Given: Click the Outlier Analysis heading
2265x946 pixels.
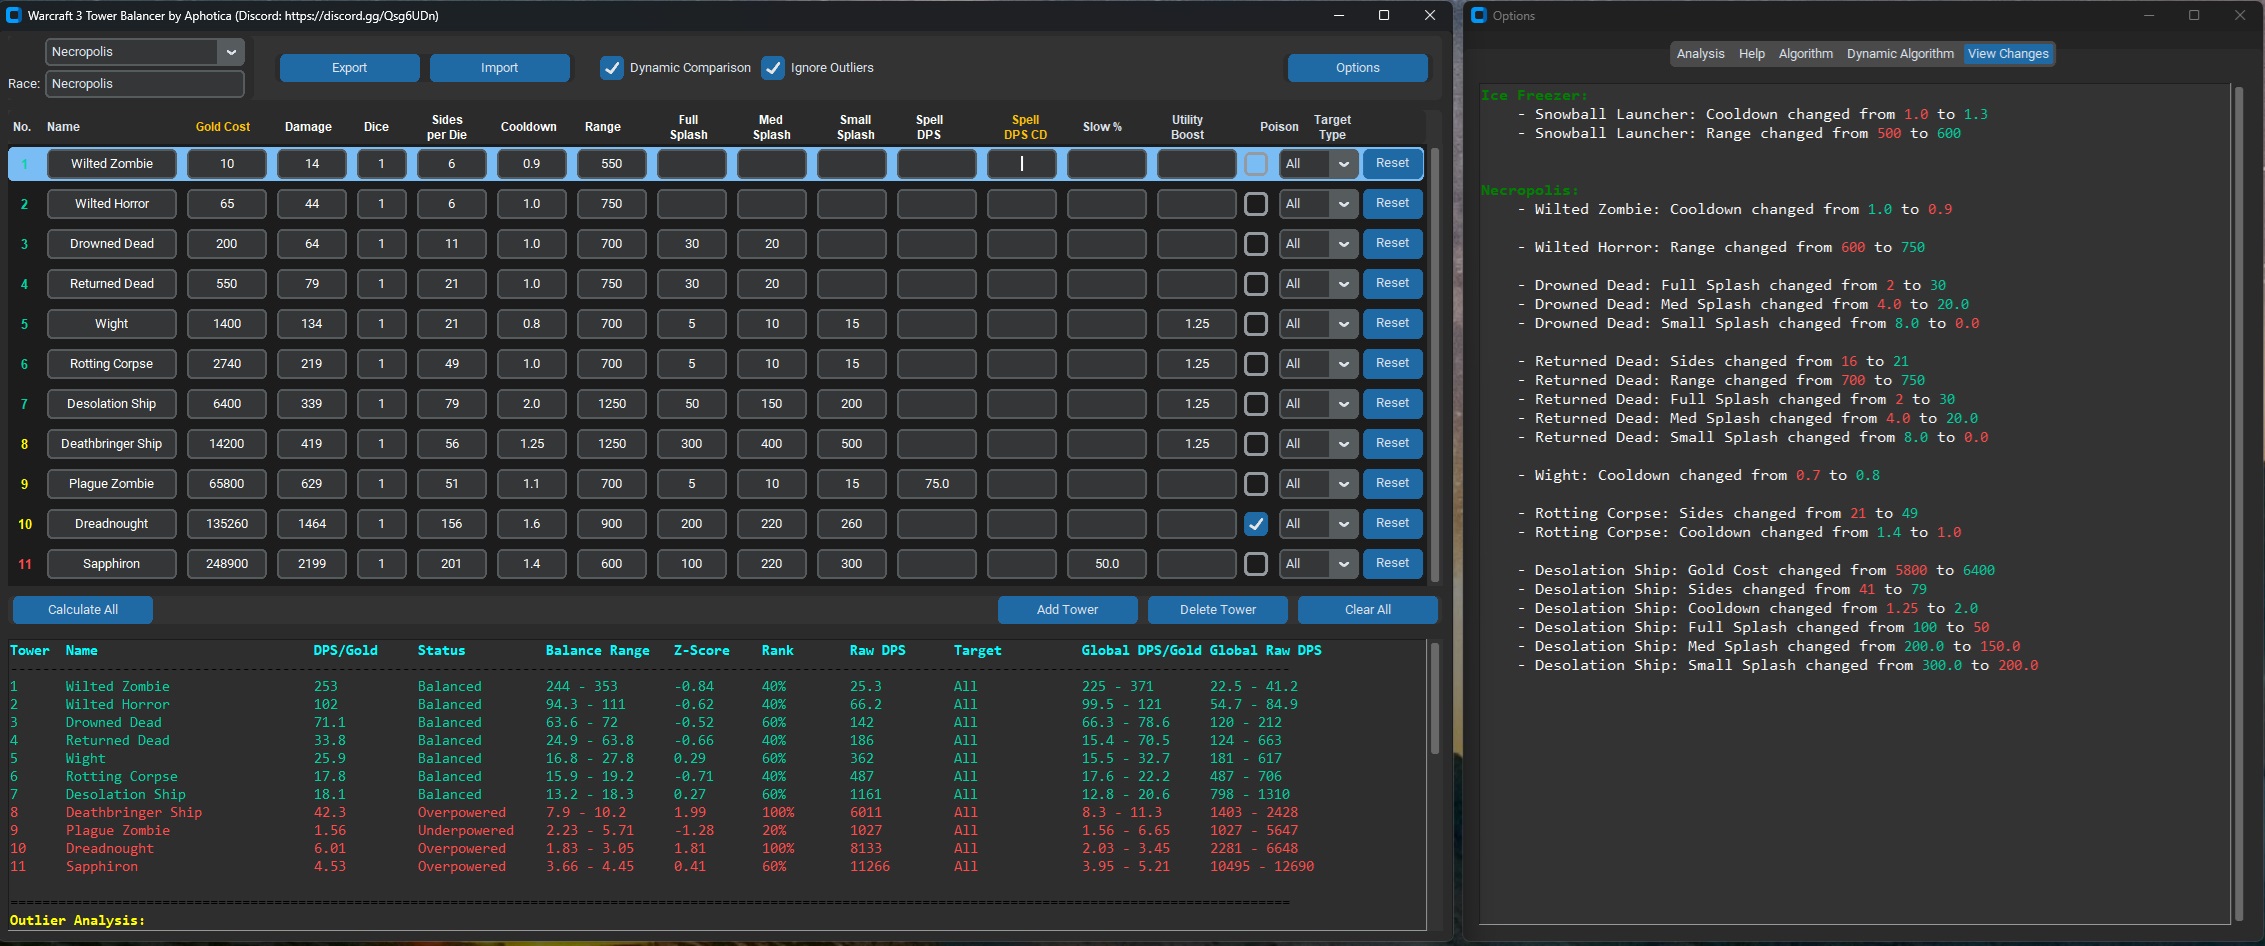Looking at the screenshot, I should click(77, 920).
